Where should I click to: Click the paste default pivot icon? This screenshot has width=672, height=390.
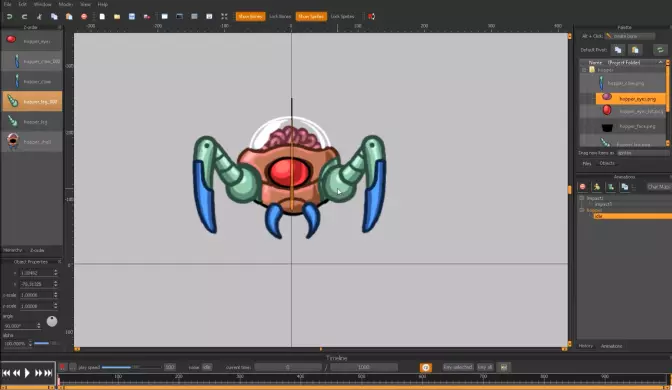(635, 50)
